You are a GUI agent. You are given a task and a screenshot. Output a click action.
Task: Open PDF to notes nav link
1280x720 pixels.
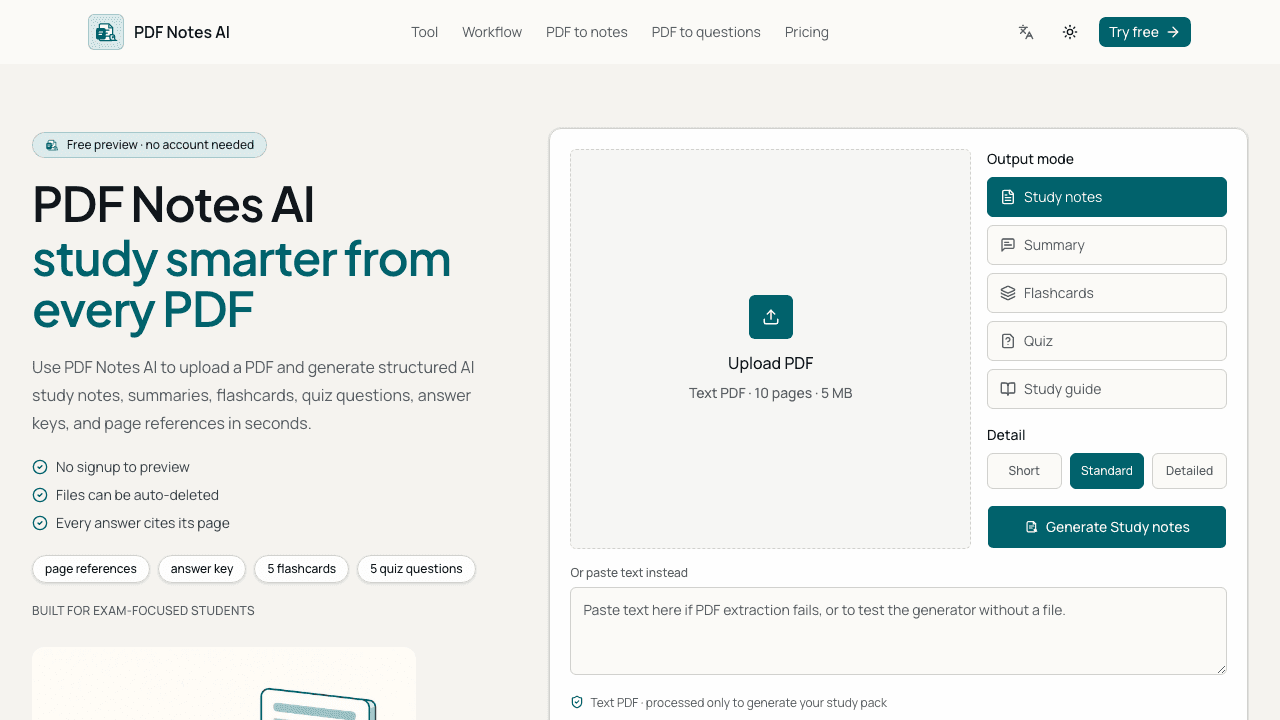[x=587, y=32]
